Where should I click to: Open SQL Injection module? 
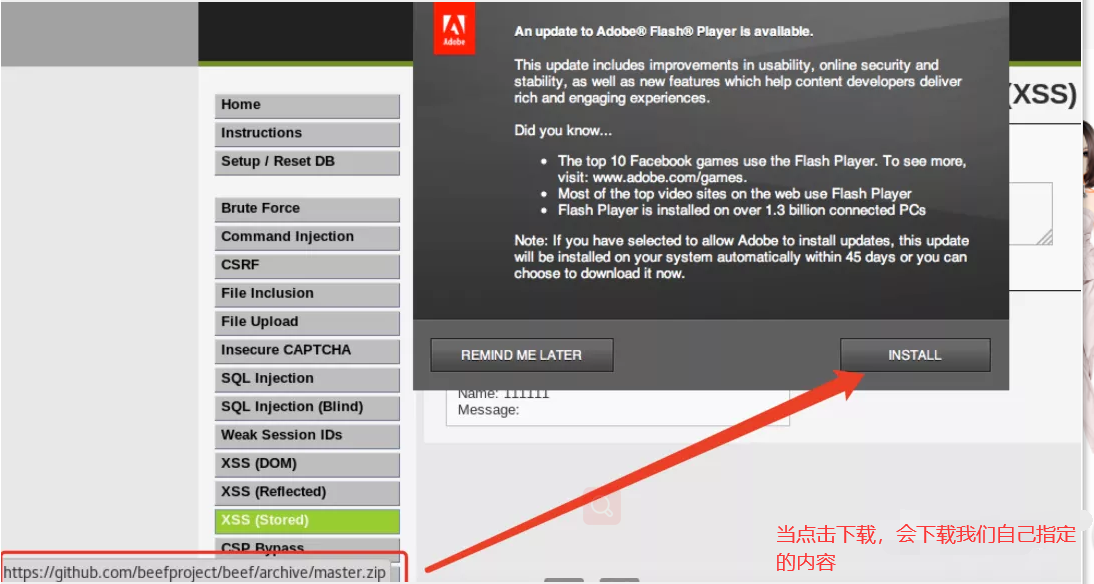pos(307,379)
